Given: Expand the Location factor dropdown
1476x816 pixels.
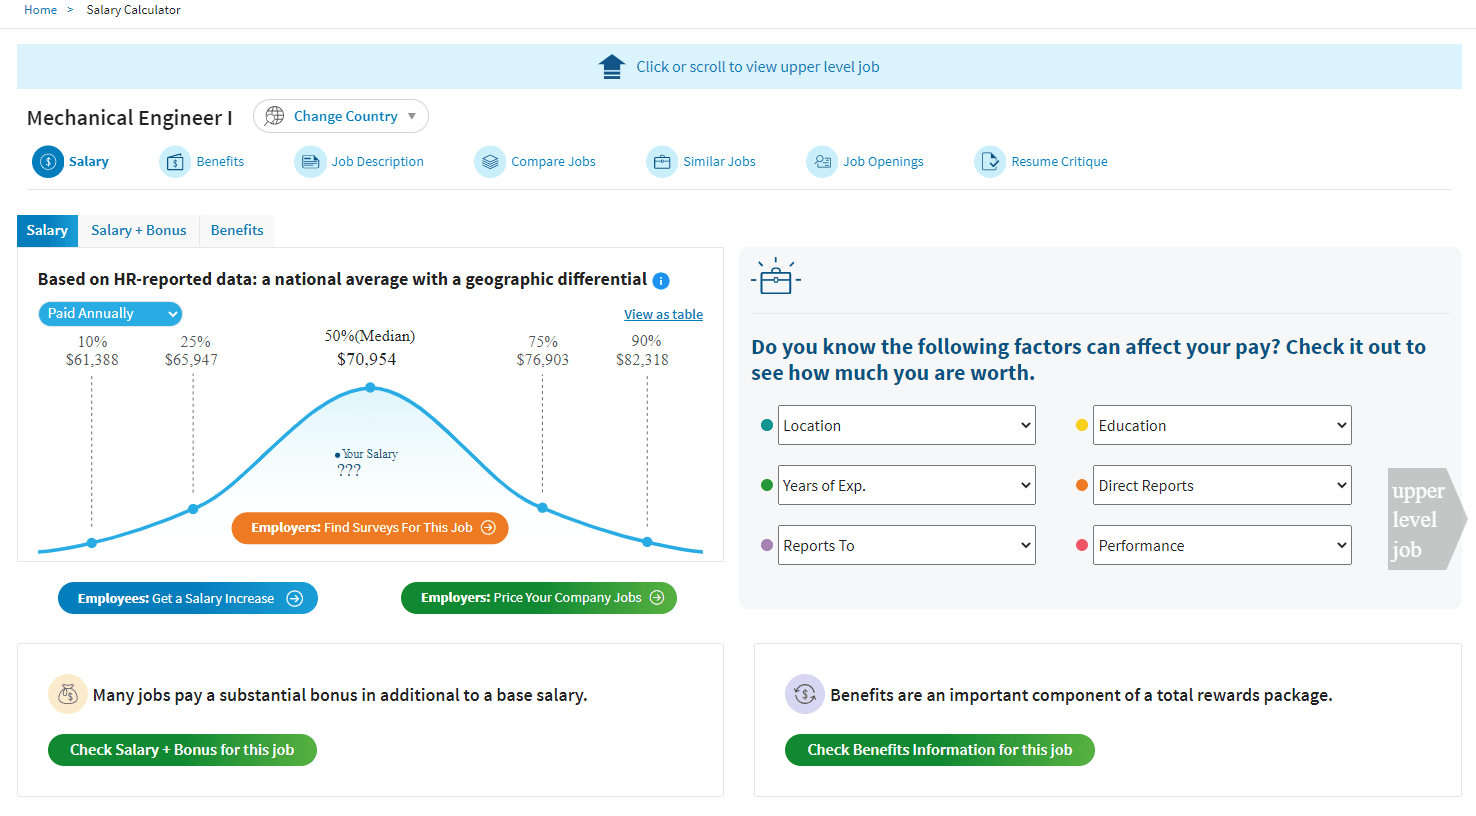Looking at the screenshot, I should pyautogui.click(x=906, y=425).
